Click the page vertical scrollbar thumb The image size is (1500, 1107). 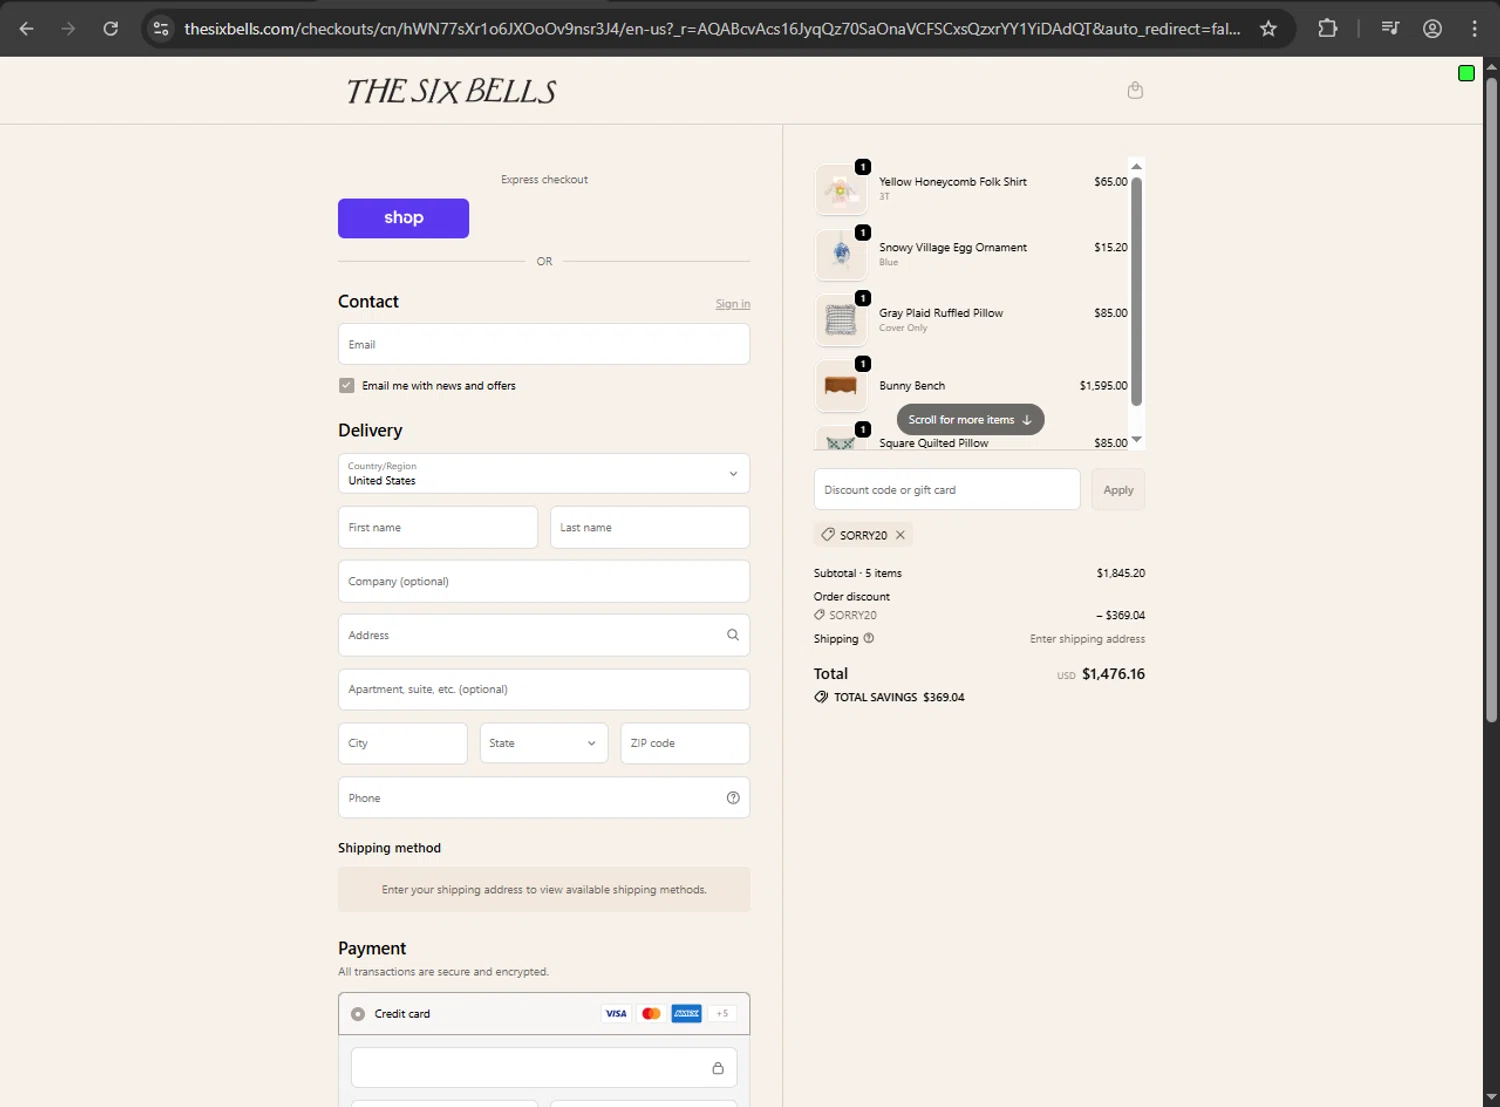(x=1491, y=400)
